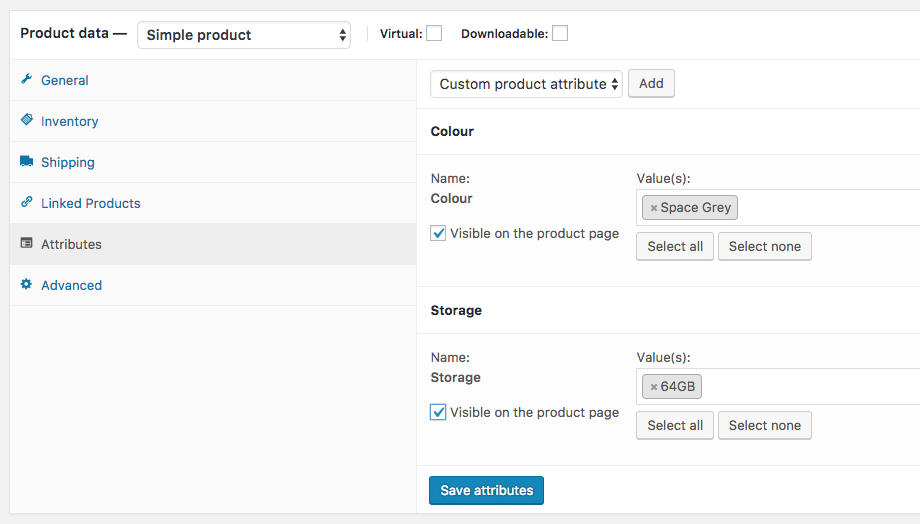Open the Inventory tab
The image size is (920, 524).
[69, 121]
